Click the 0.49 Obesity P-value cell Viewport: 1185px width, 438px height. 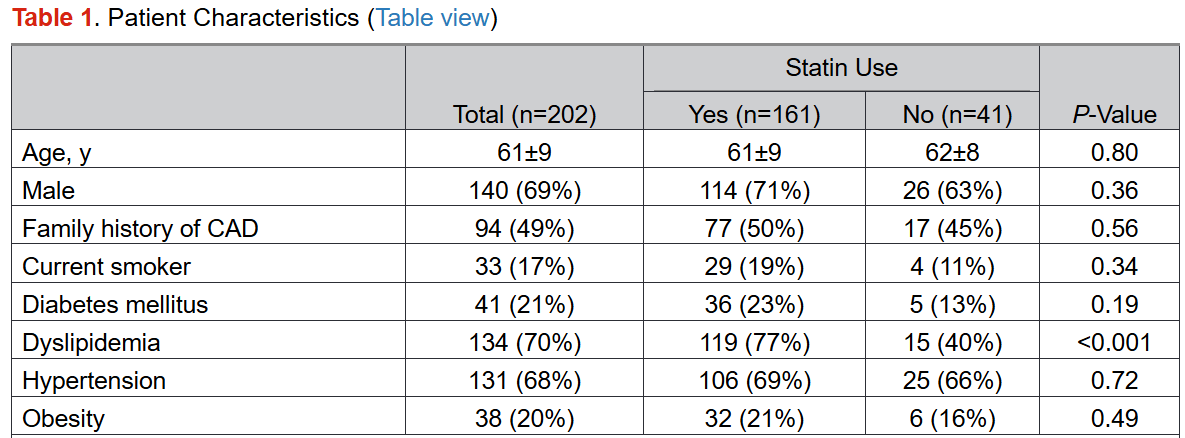(1113, 419)
